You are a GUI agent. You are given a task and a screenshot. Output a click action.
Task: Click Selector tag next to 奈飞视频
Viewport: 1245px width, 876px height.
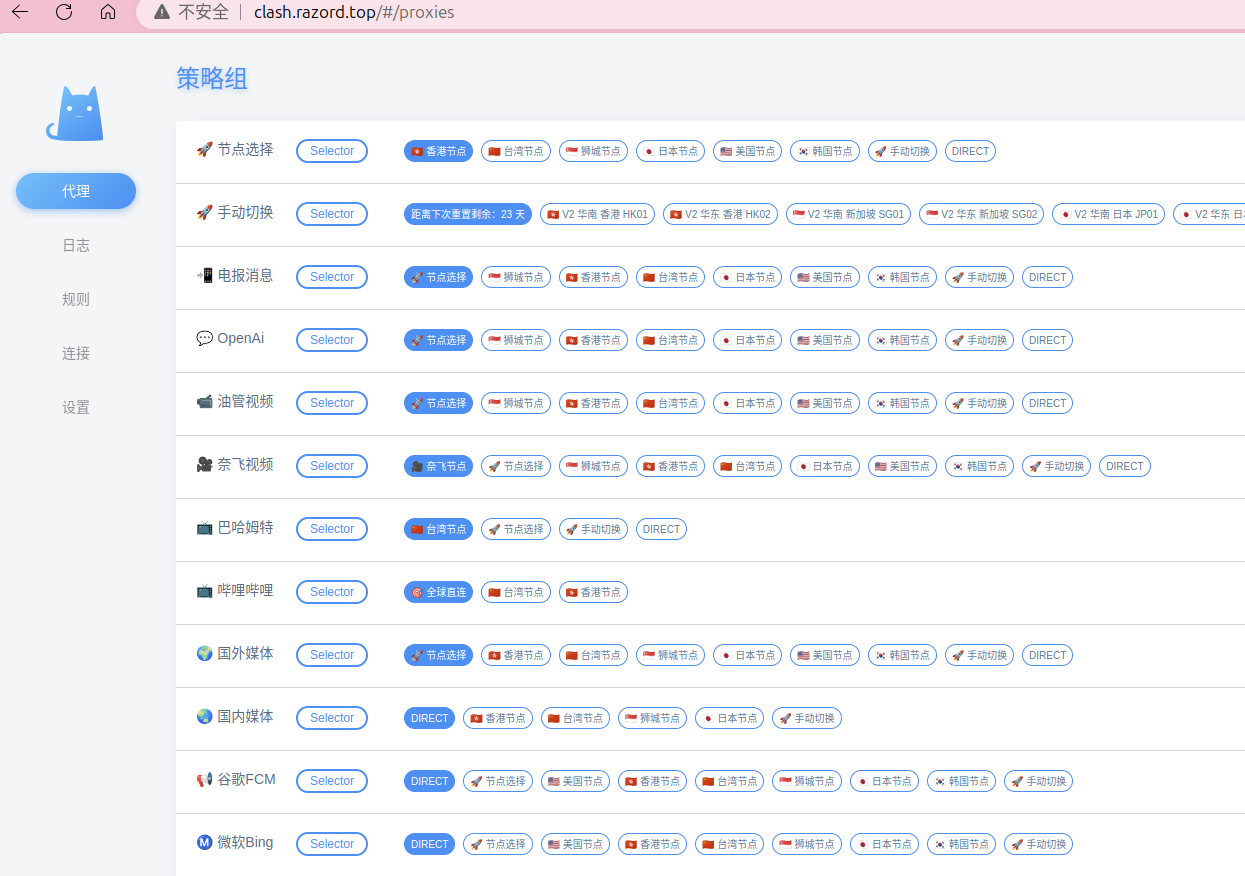pyautogui.click(x=331, y=466)
